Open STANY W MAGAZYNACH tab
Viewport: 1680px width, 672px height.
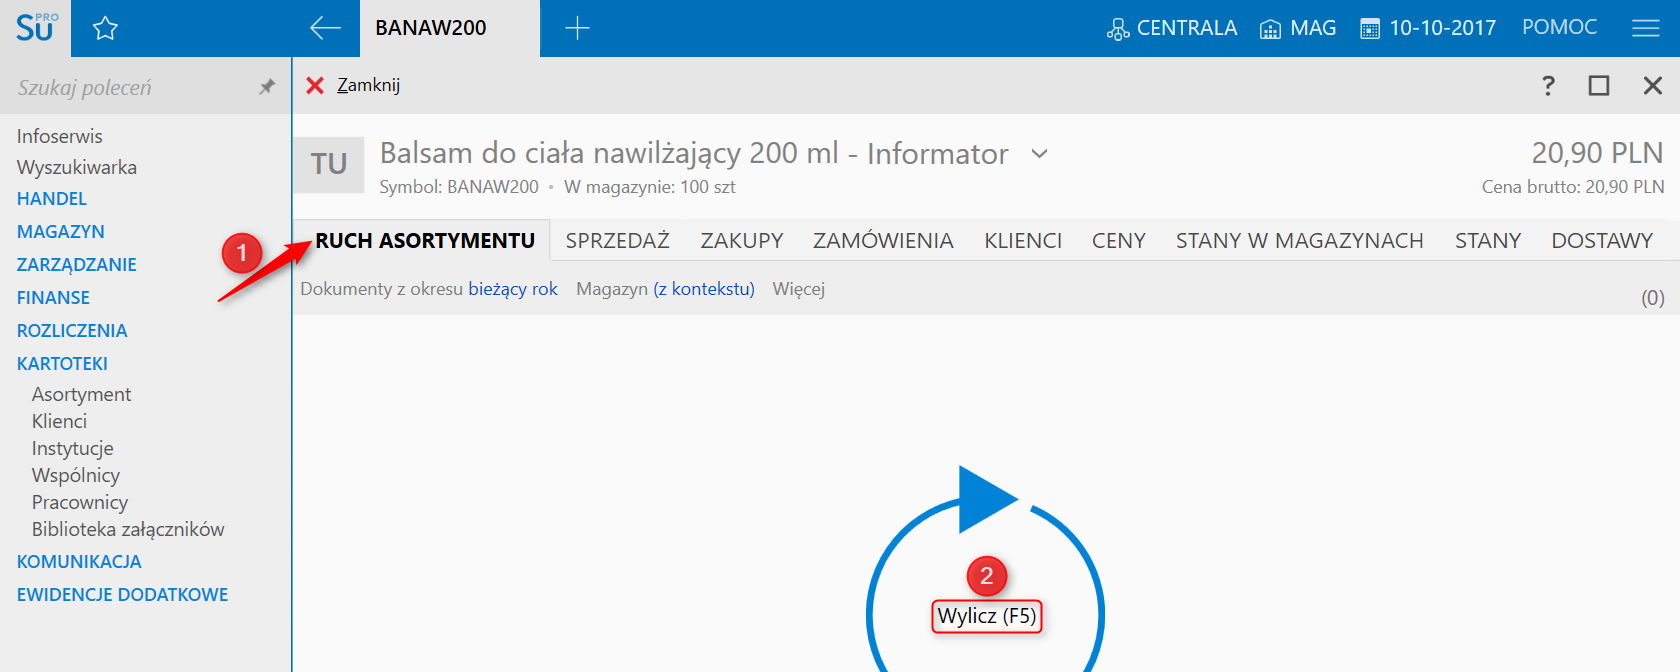(1300, 241)
